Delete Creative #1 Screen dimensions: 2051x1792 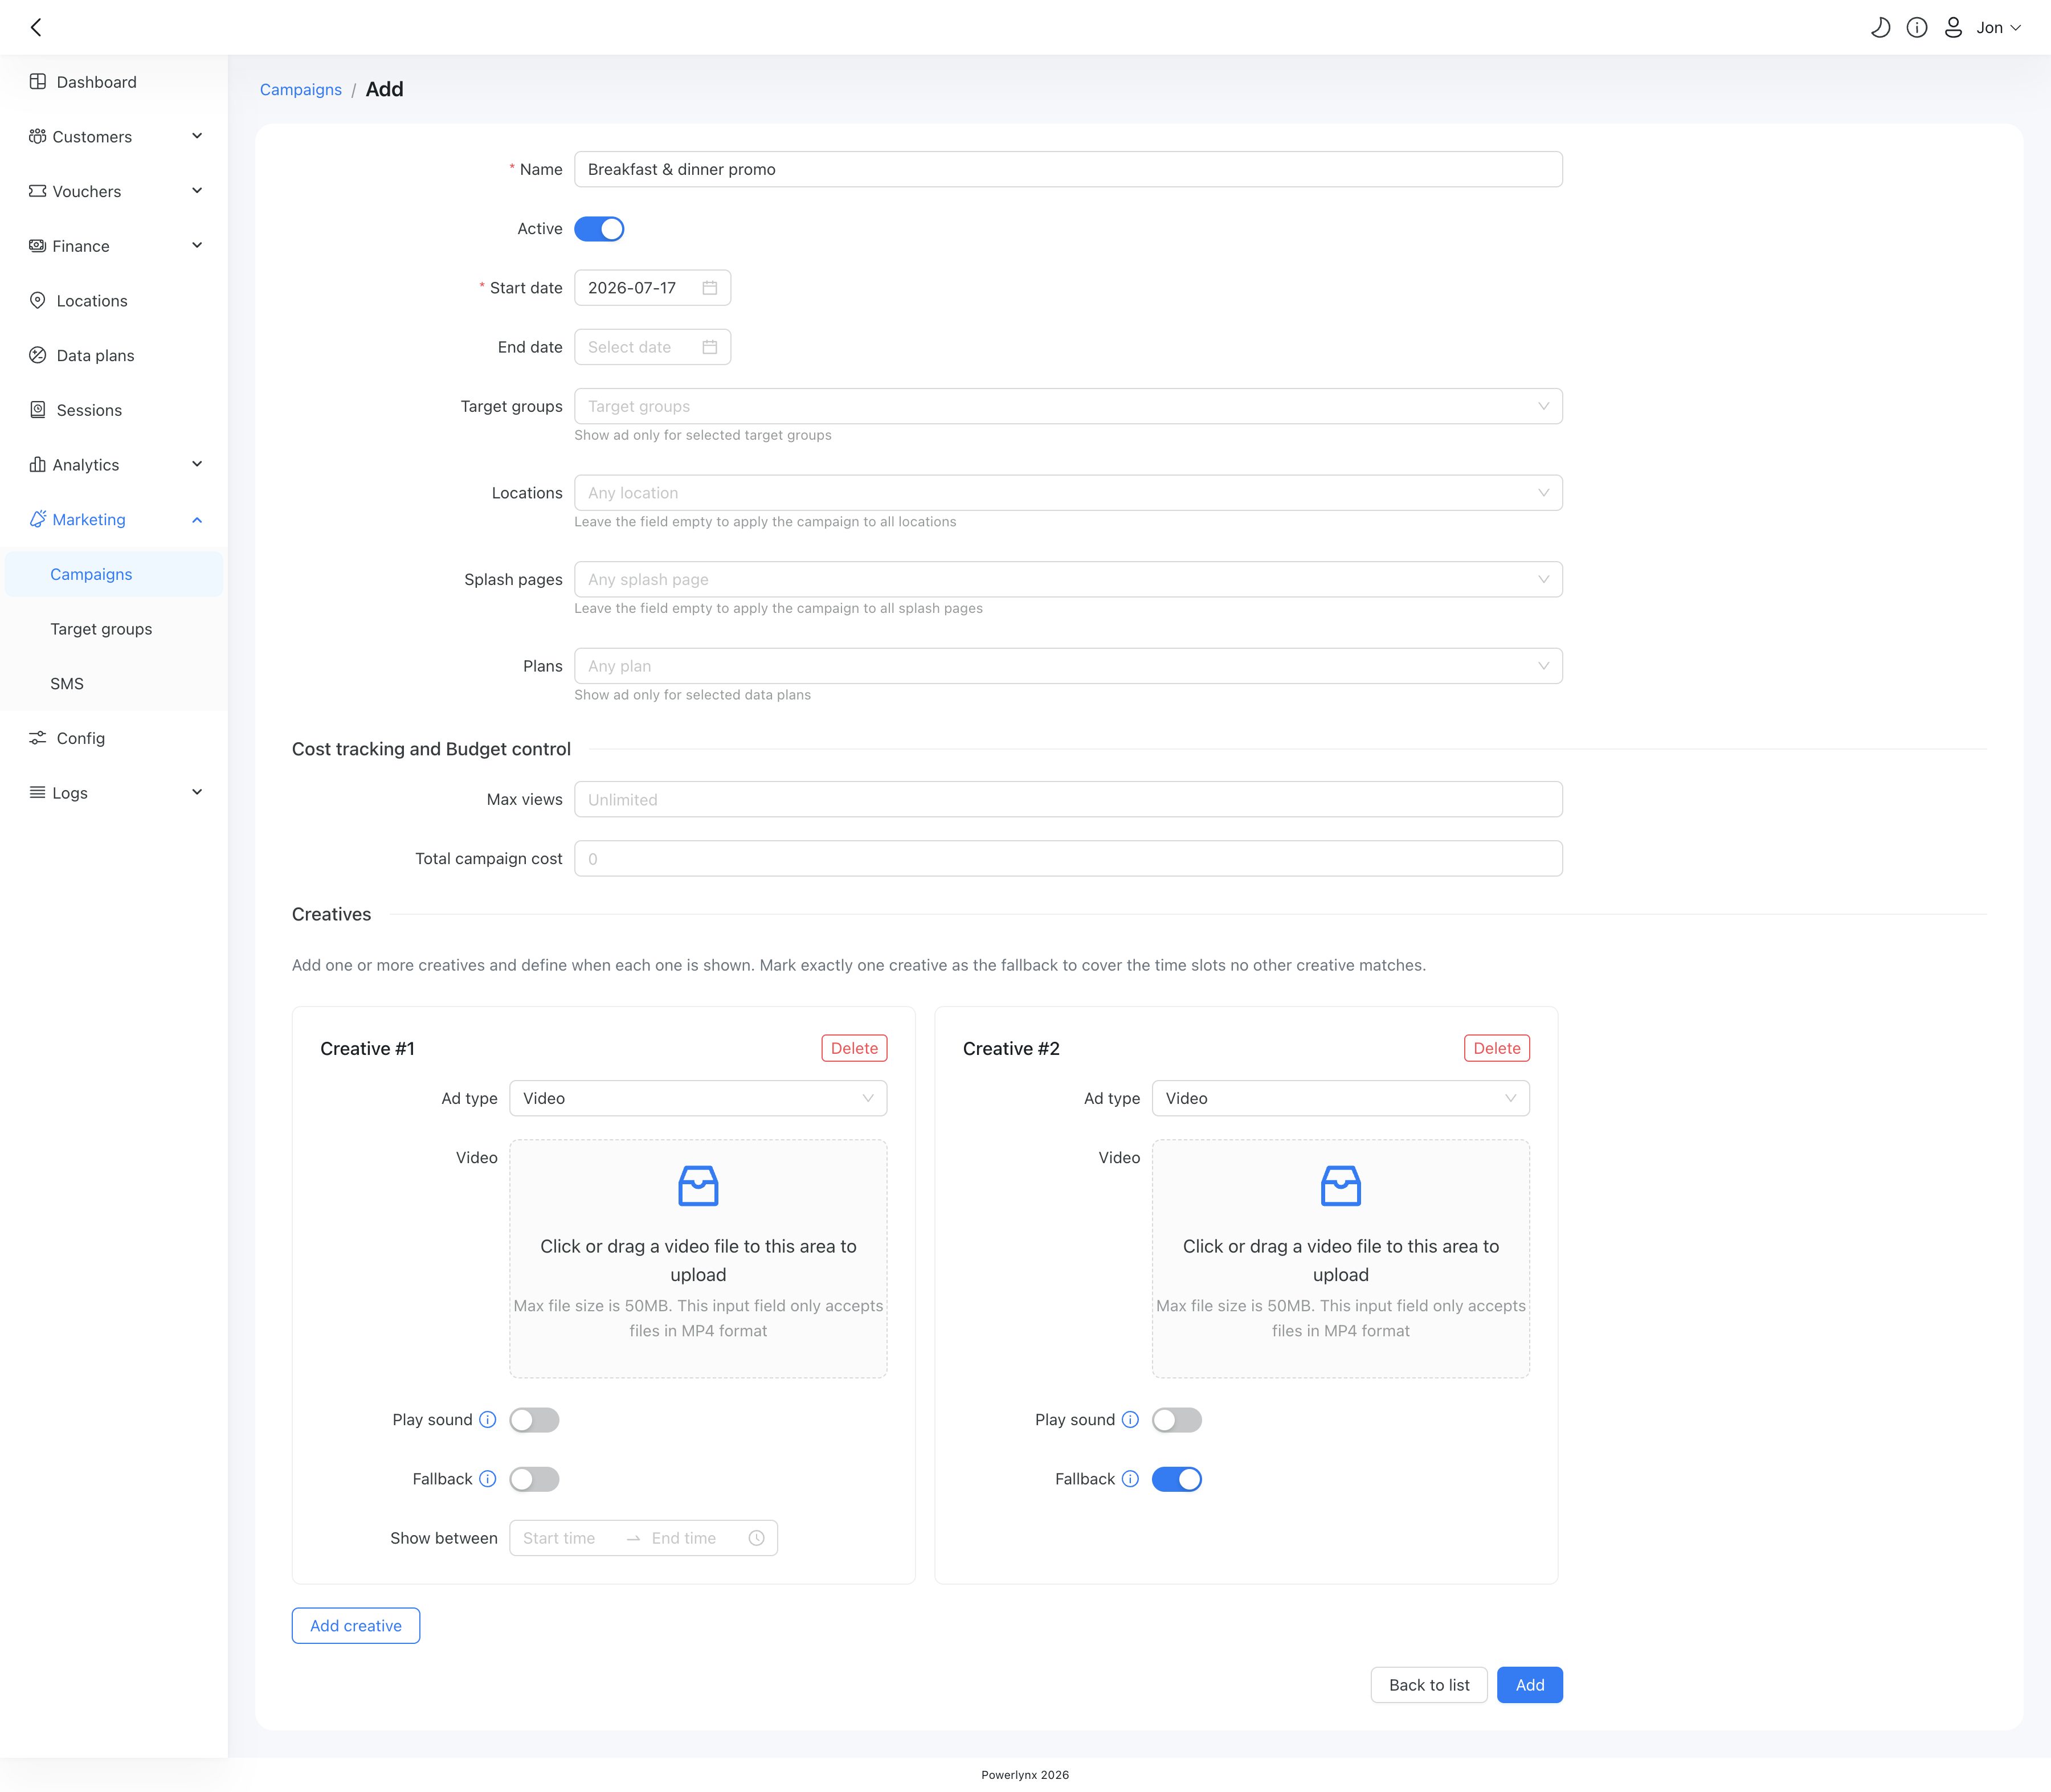click(x=854, y=1048)
